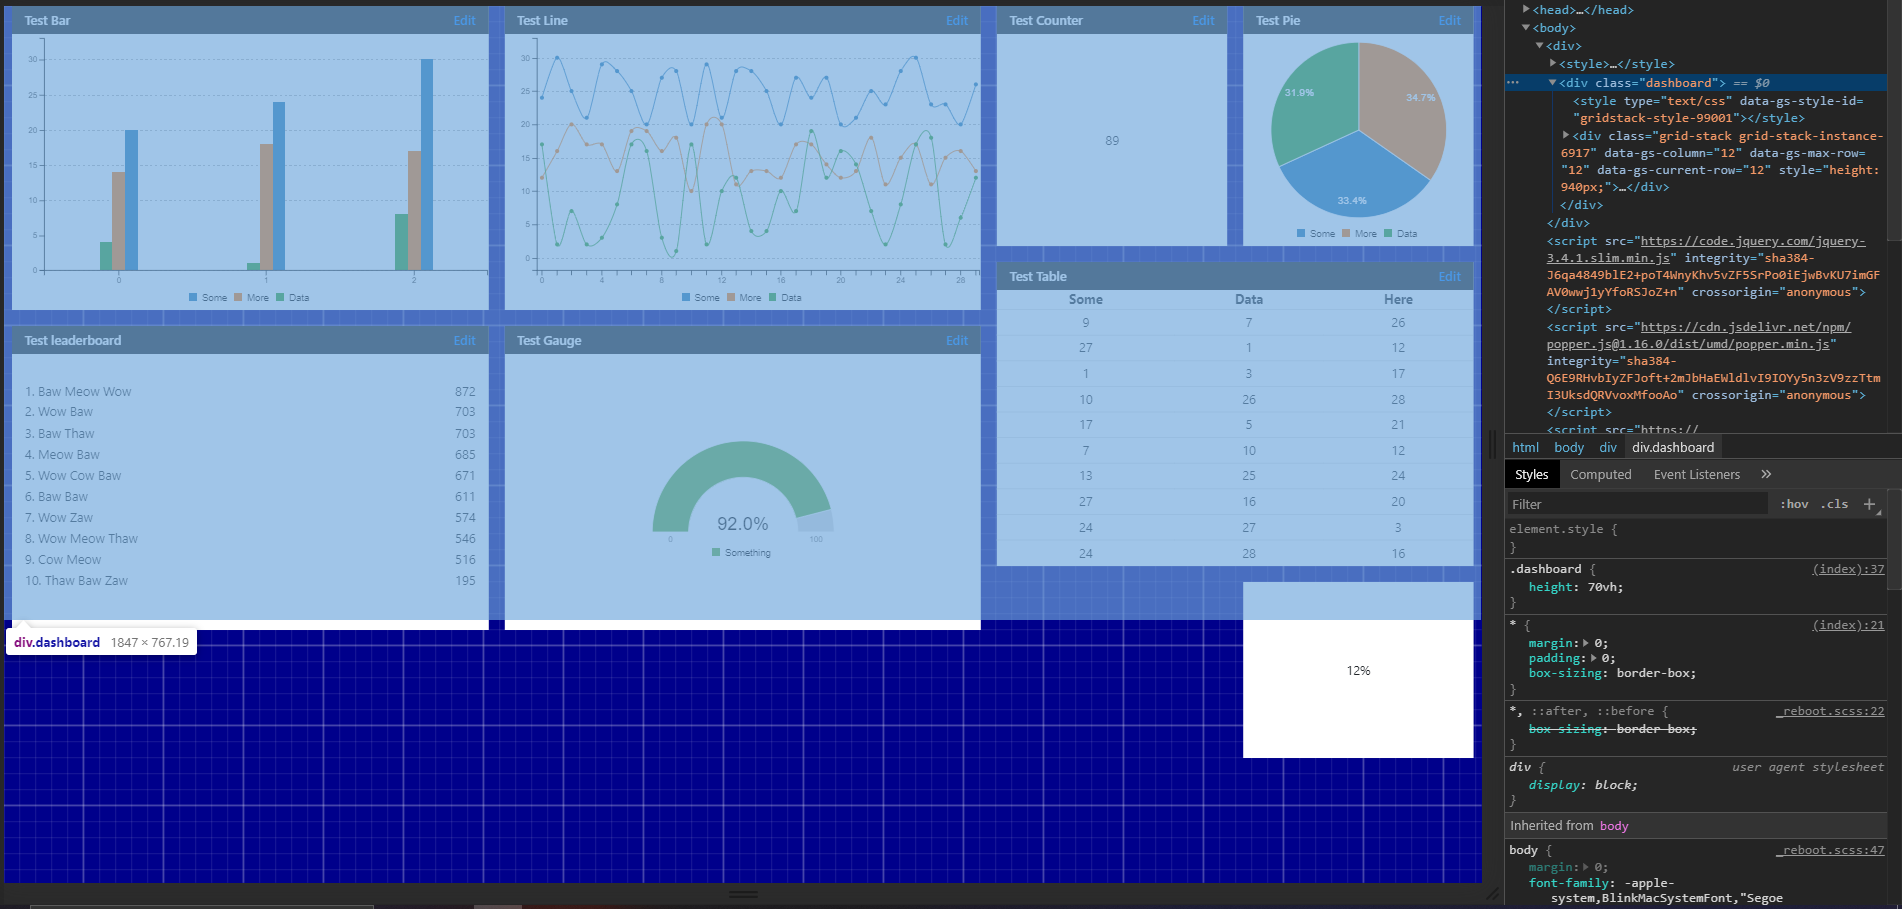This screenshot has height=909, width=1902.
Task: Toggle 'Some' legend entry in Test Line chart
Action: tap(700, 297)
